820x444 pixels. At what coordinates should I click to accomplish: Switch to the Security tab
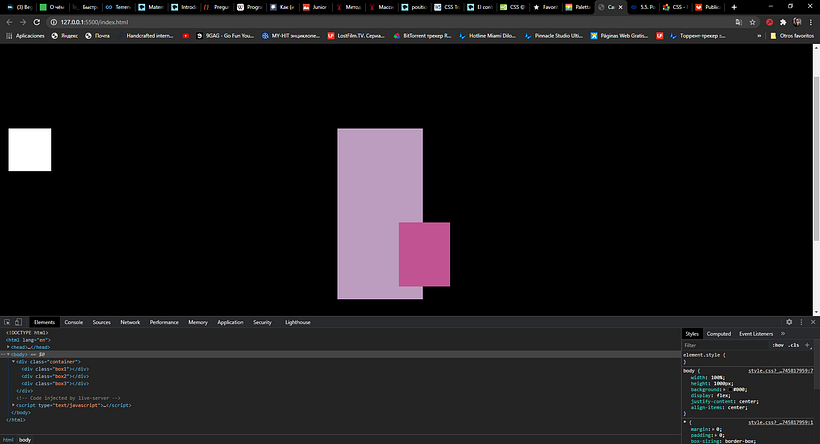tap(262, 322)
